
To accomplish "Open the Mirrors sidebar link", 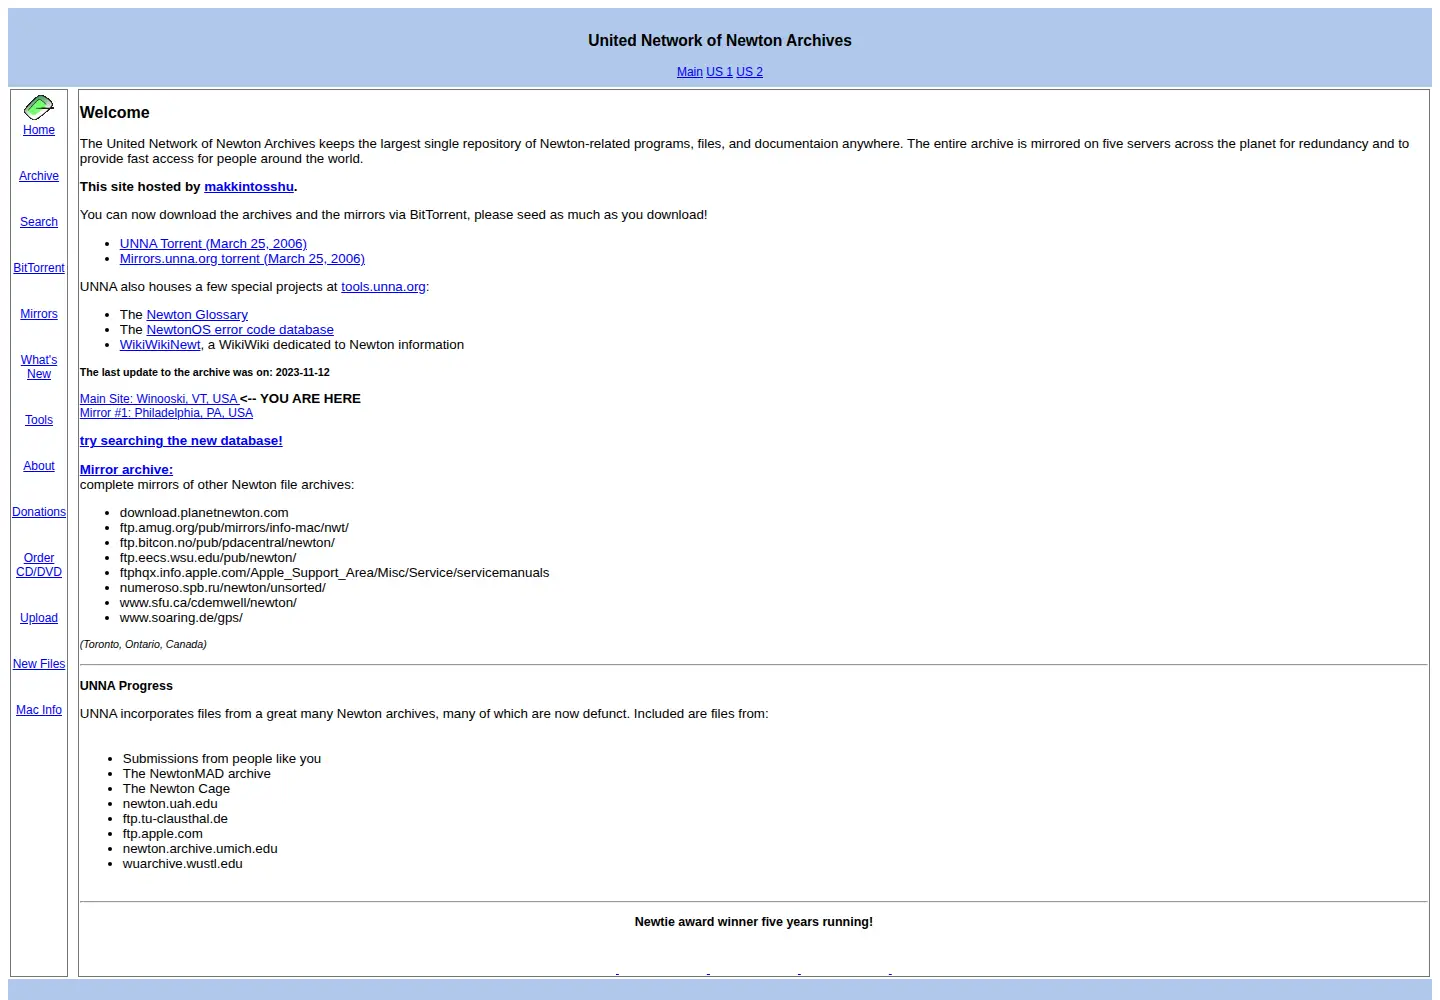I will tap(39, 314).
